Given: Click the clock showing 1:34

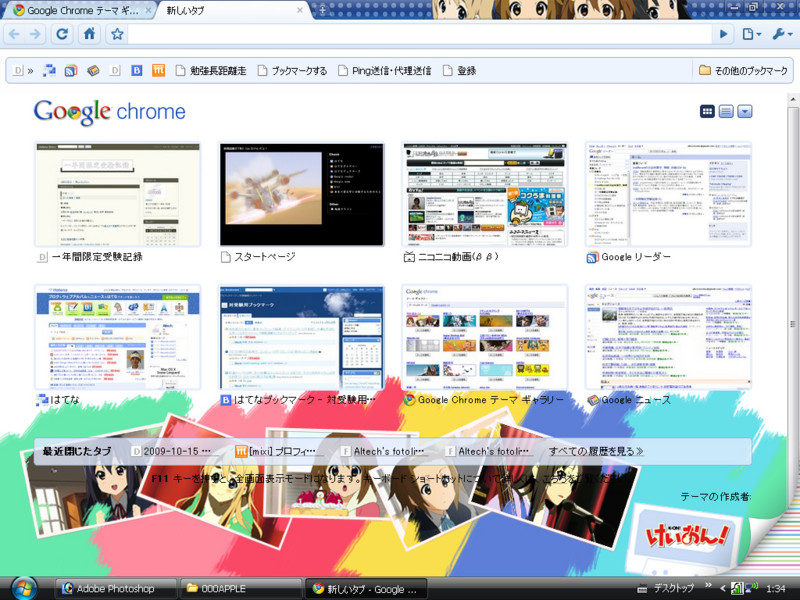Looking at the screenshot, I should pyautogui.click(x=776, y=588).
